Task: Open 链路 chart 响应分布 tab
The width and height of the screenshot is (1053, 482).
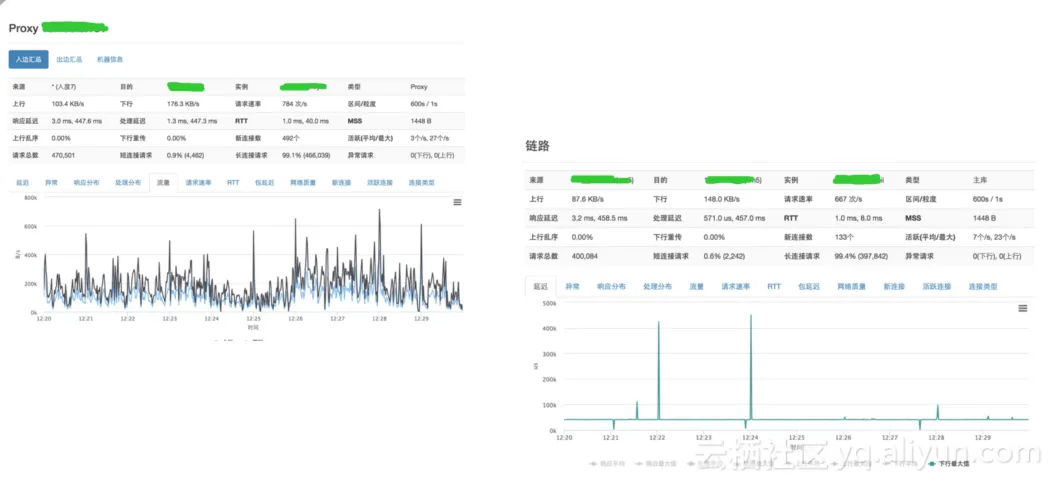Action: (x=611, y=286)
